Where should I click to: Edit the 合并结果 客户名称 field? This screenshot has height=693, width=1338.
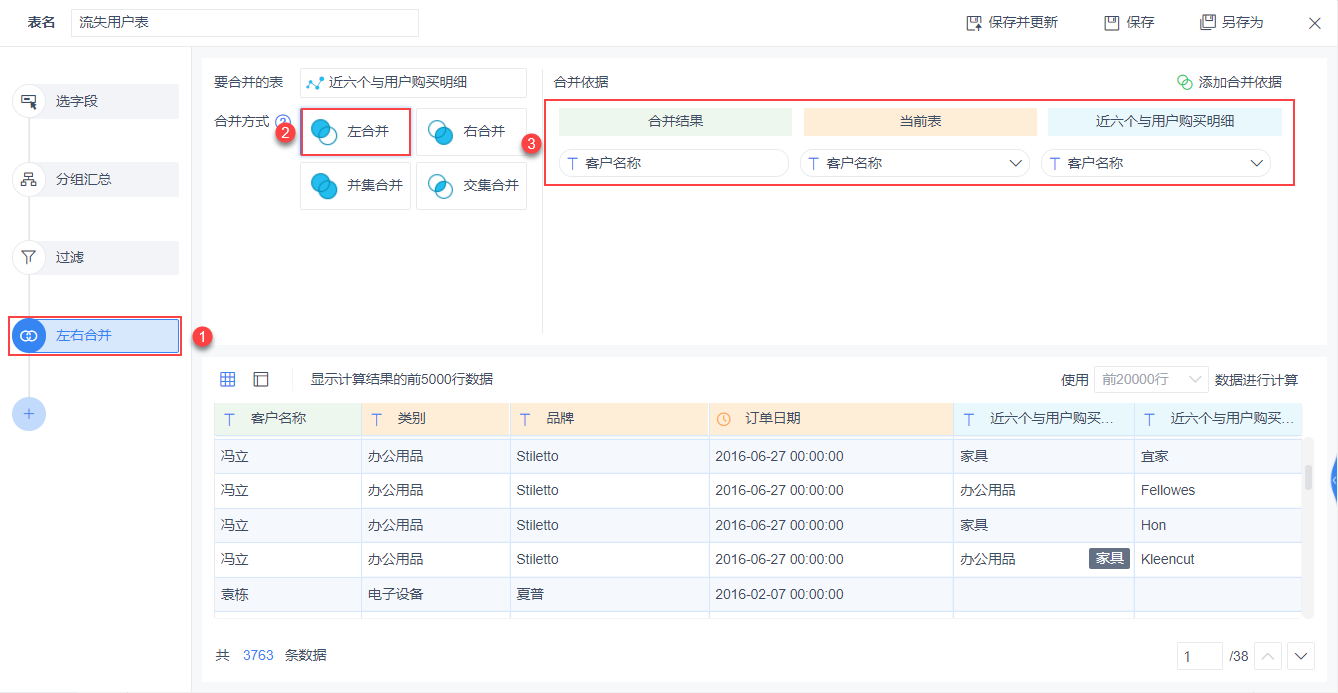pos(674,163)
